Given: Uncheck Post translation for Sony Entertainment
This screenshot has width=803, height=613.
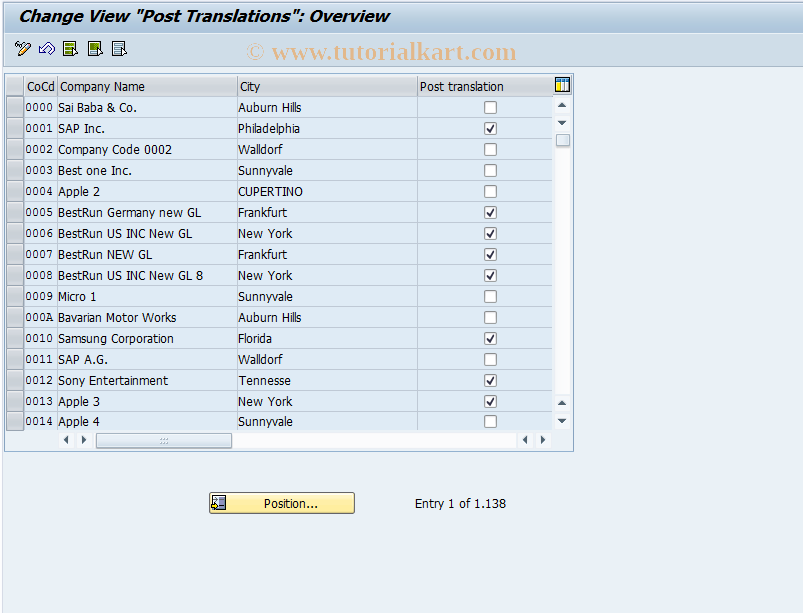Looking at the screenshot, I should 490,381.
